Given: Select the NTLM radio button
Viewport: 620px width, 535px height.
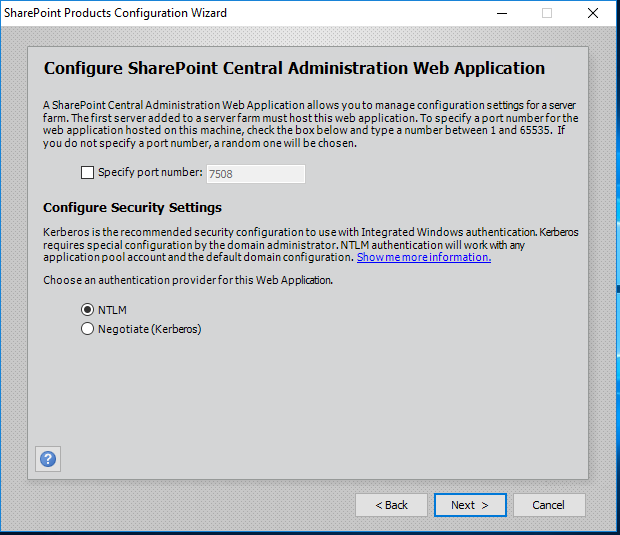Looking at the screenshot, I should point(87,310).
